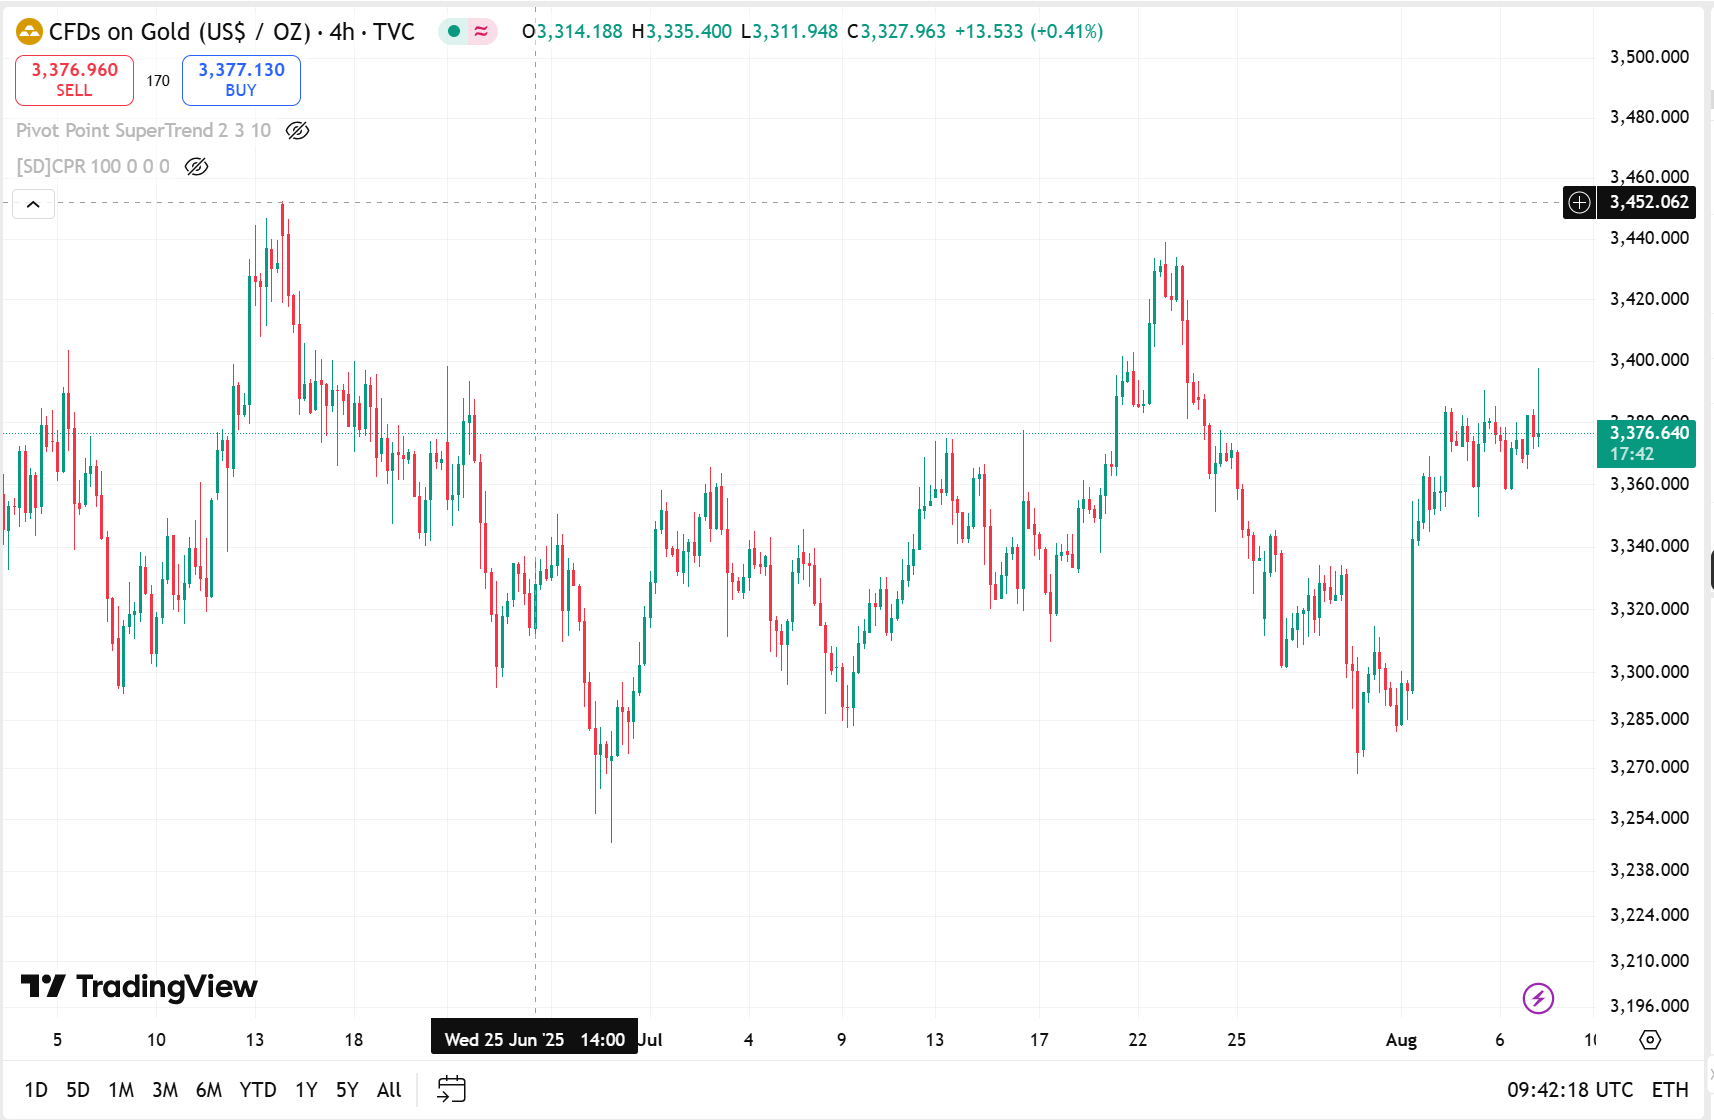This screenshot has width=1714, height=1120.
Task: Click the 3,300.000 price axis label
Action: (x=1649, y=672)
